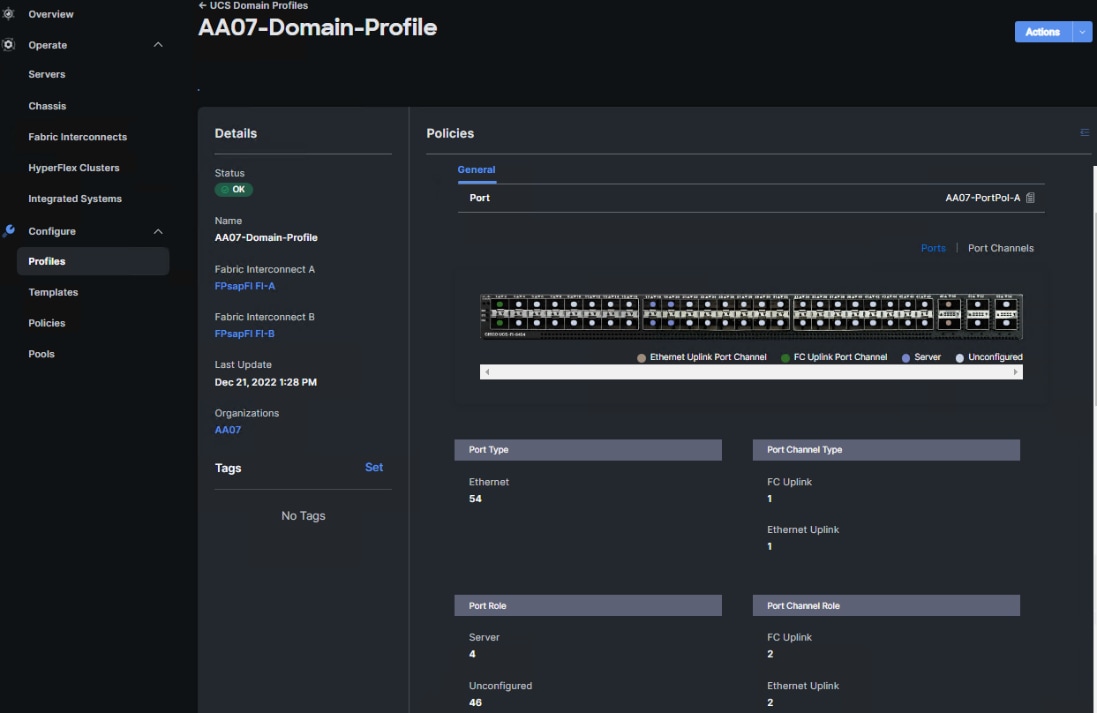Click the collapse panel icon in Policies header
1097x713 pixels.
[1084, 132]
